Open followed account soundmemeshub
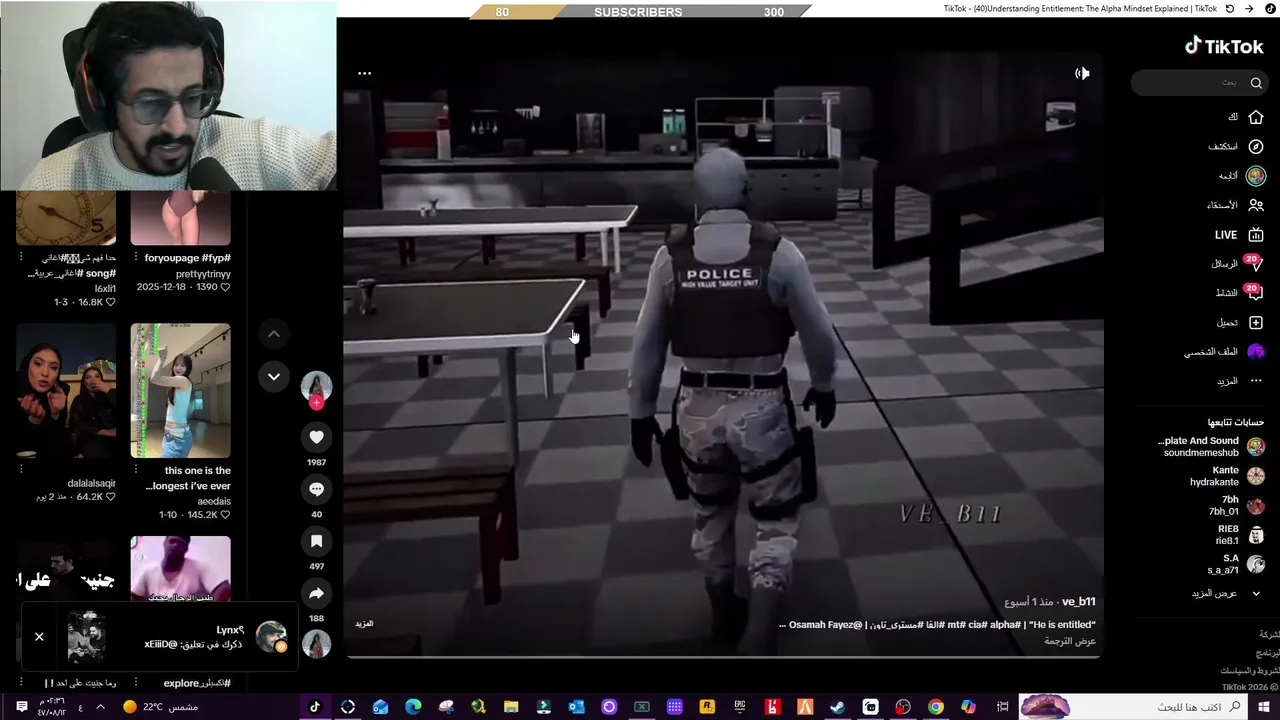The width and height of the screenshot is (1280, 720). click(1210, 447)
